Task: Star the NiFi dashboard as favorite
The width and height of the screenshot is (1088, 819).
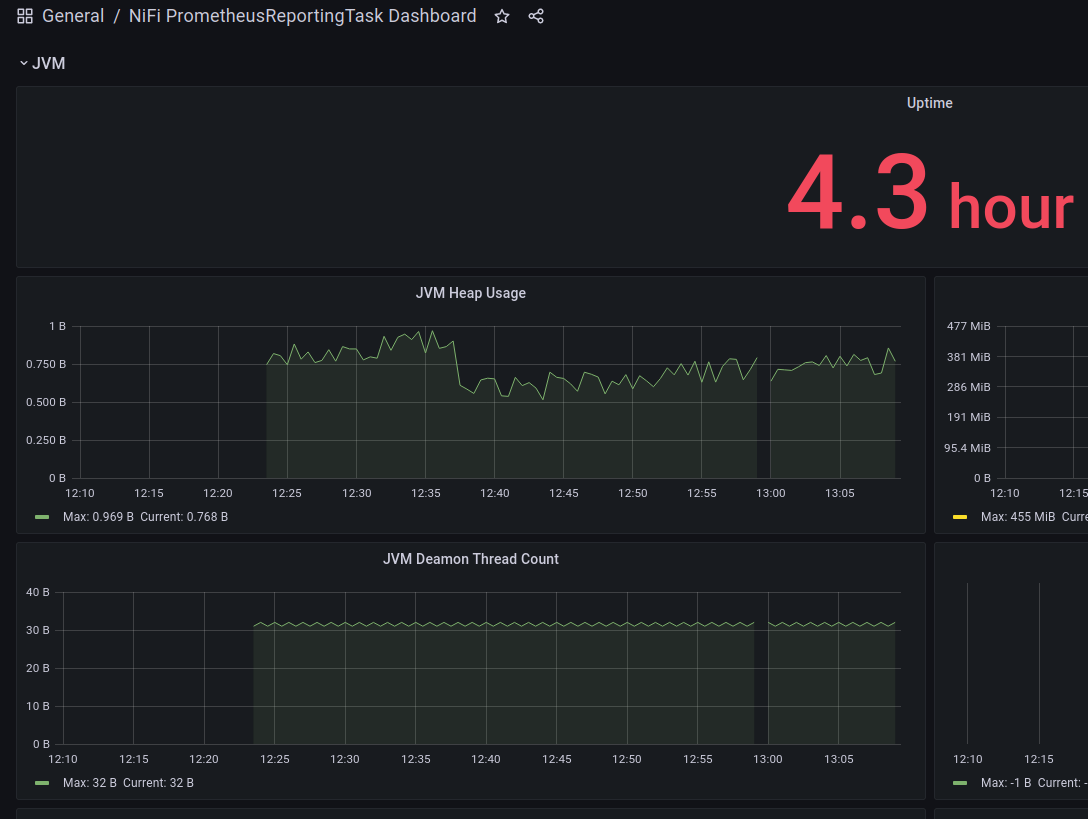Action: click(x=502, y=17)
